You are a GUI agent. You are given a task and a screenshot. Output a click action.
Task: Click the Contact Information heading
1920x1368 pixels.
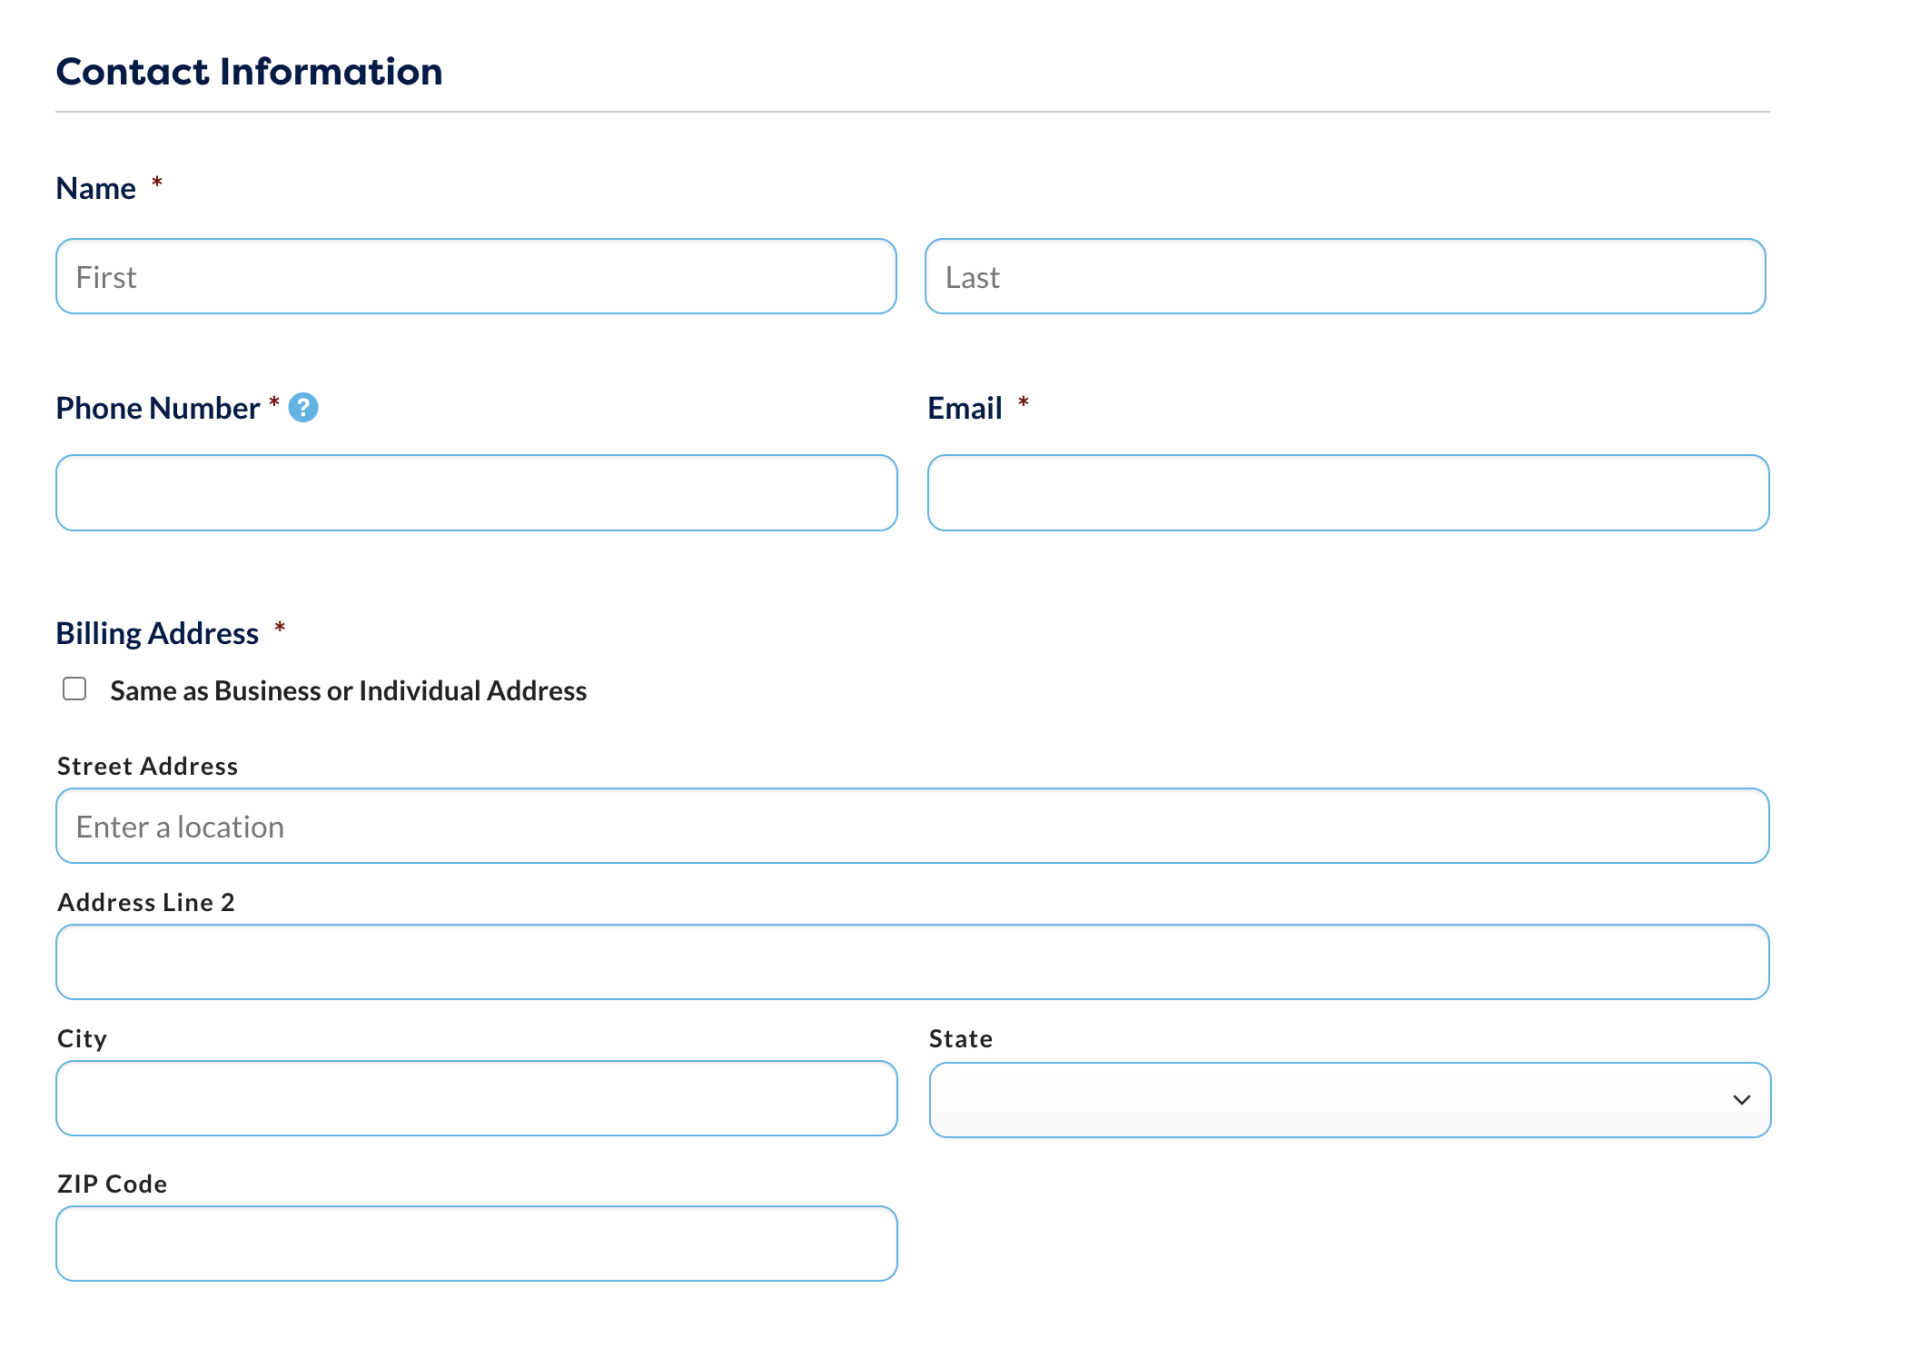[249, 70]
